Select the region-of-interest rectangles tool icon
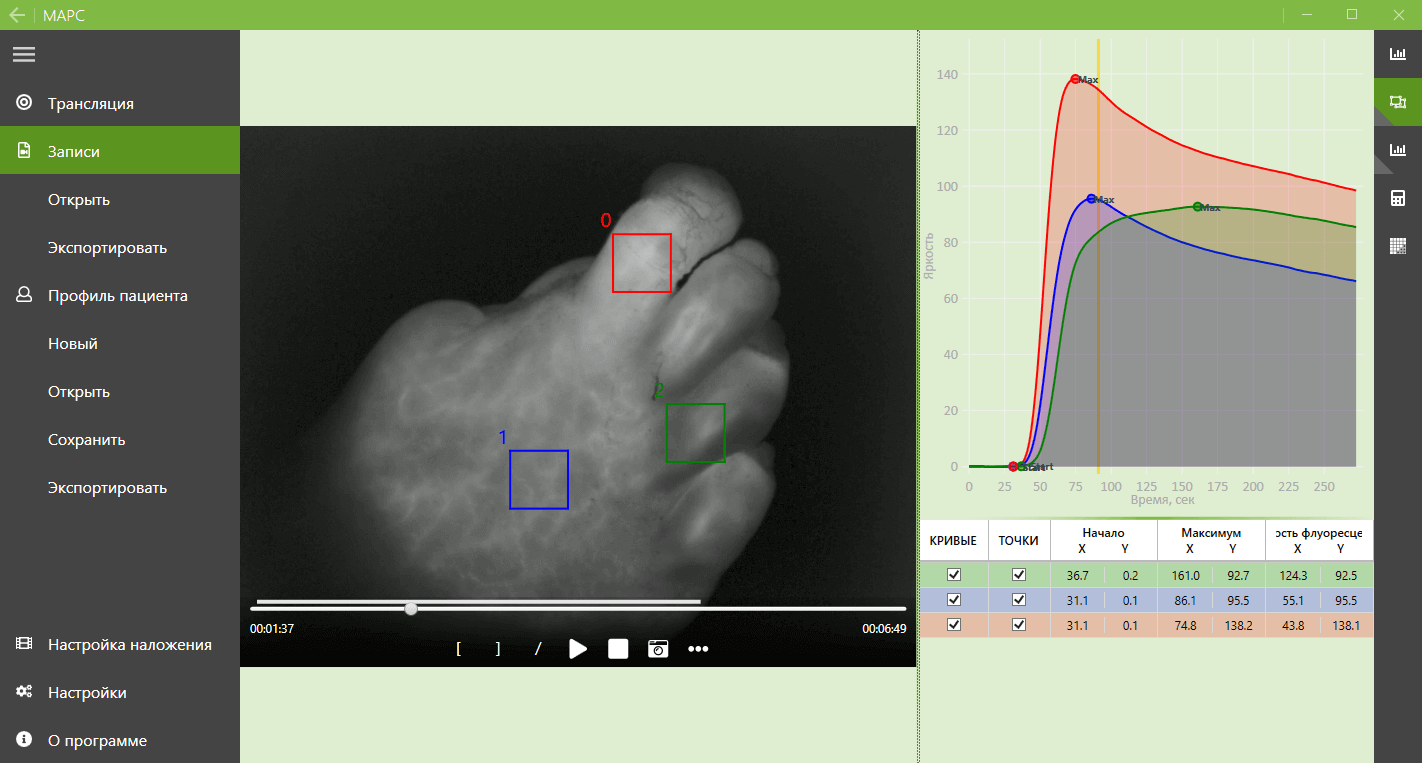 click(1398, 102)
